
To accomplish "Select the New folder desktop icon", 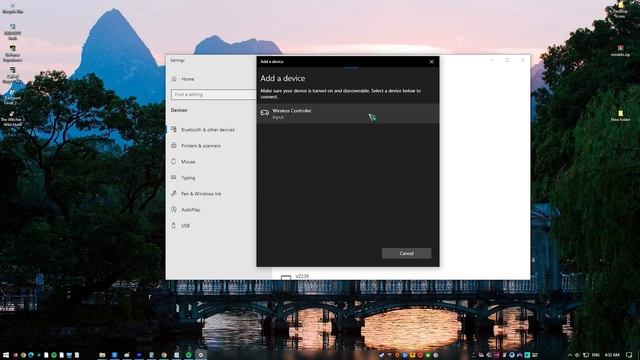I will coord(620,116).
